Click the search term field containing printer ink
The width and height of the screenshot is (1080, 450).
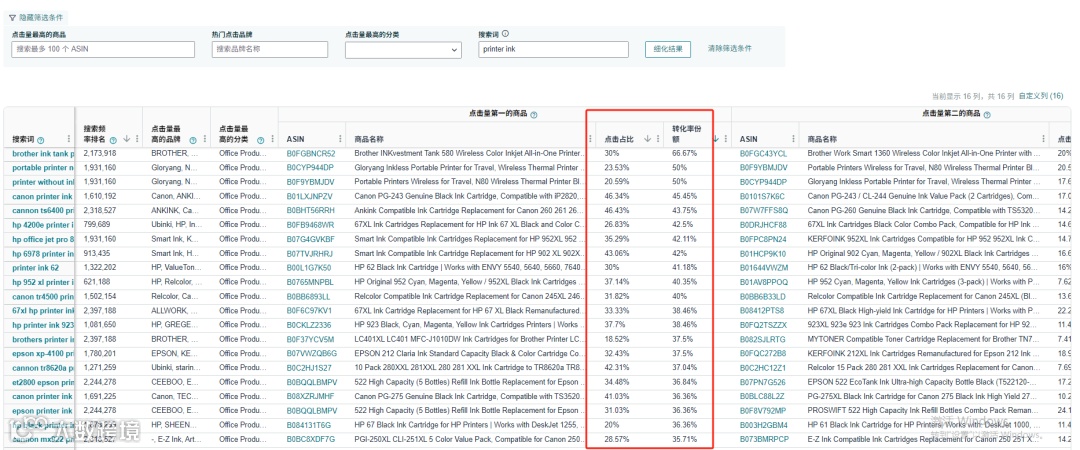pyautogui.click(x=553, y=50)
